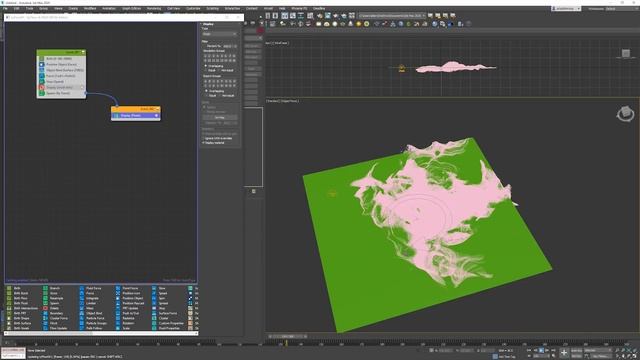
Task: Collapse the orange event with its corner box
Action: 158,109
